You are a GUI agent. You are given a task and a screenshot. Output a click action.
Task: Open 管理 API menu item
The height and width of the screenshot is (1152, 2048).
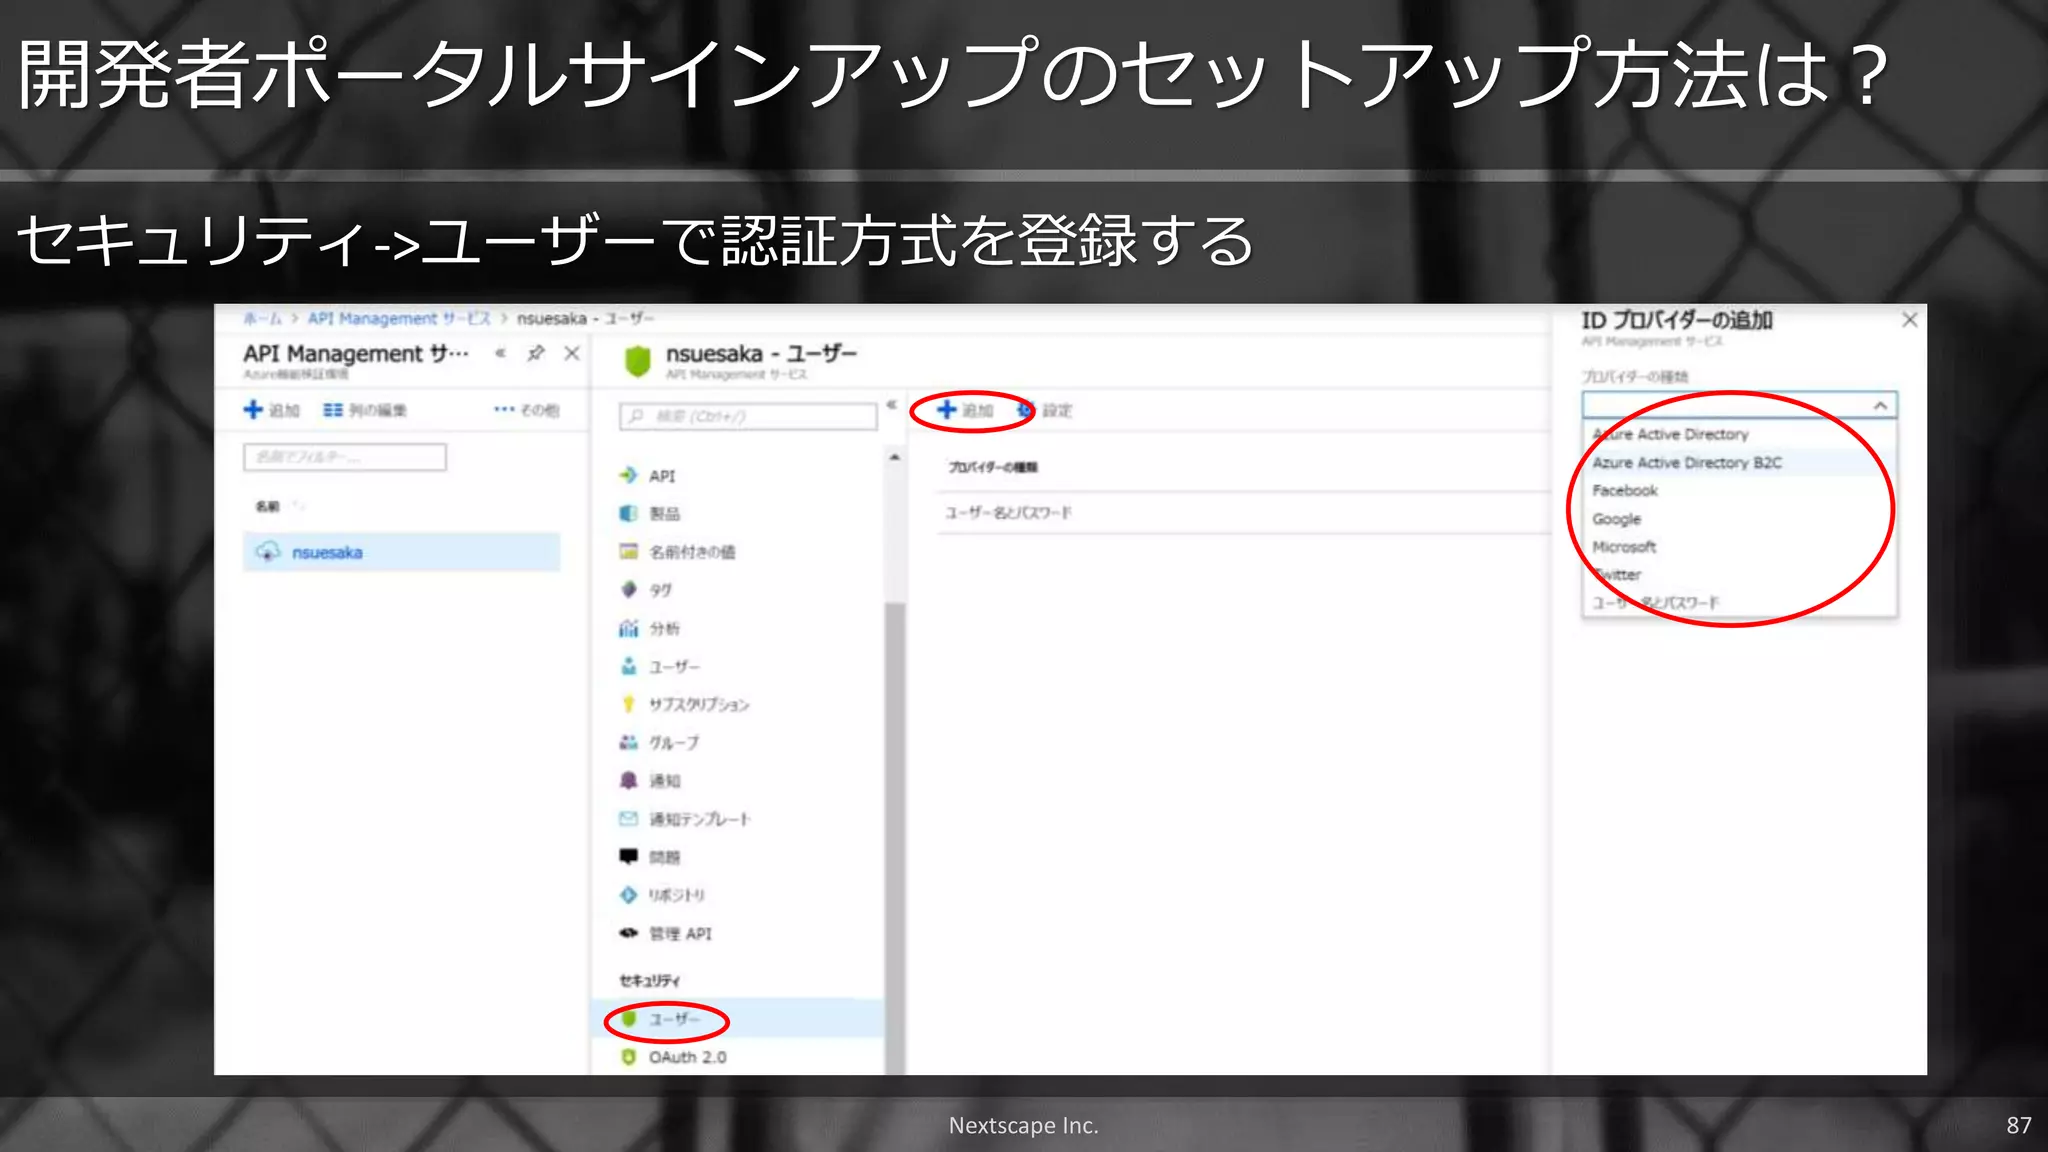click(x=665, y=933)
